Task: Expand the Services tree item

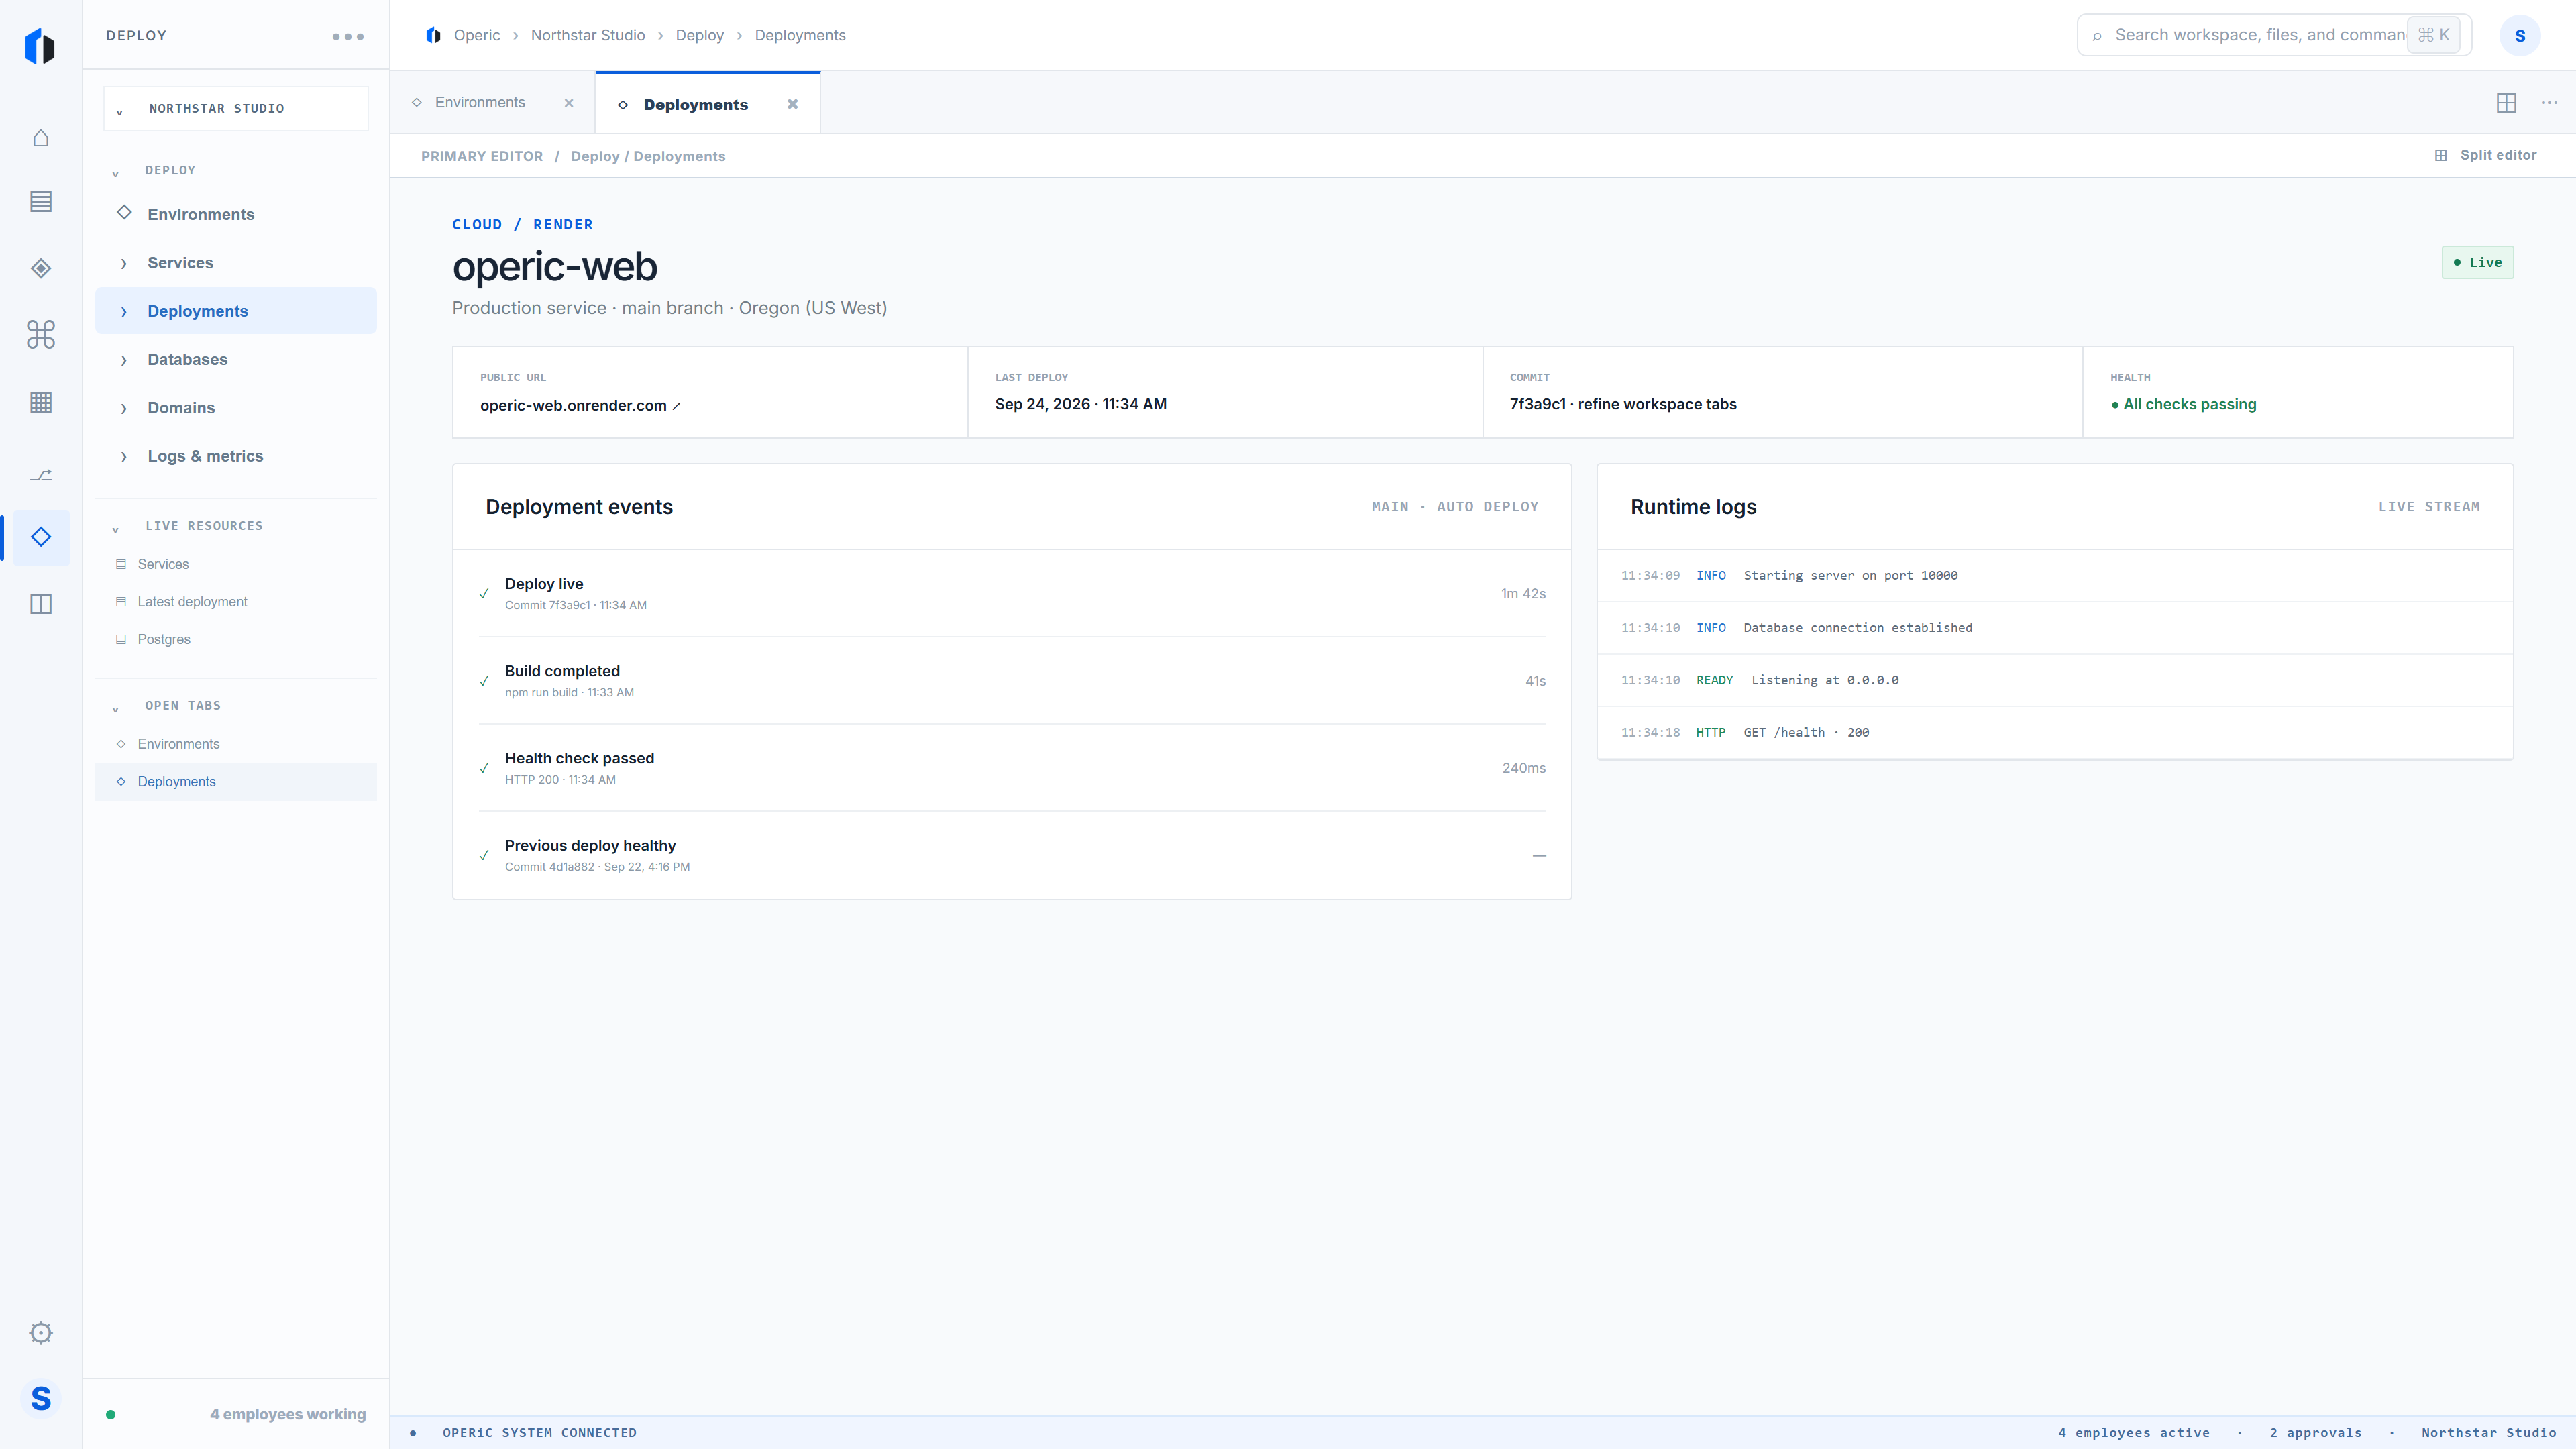Action: click(x=124, y=263)
